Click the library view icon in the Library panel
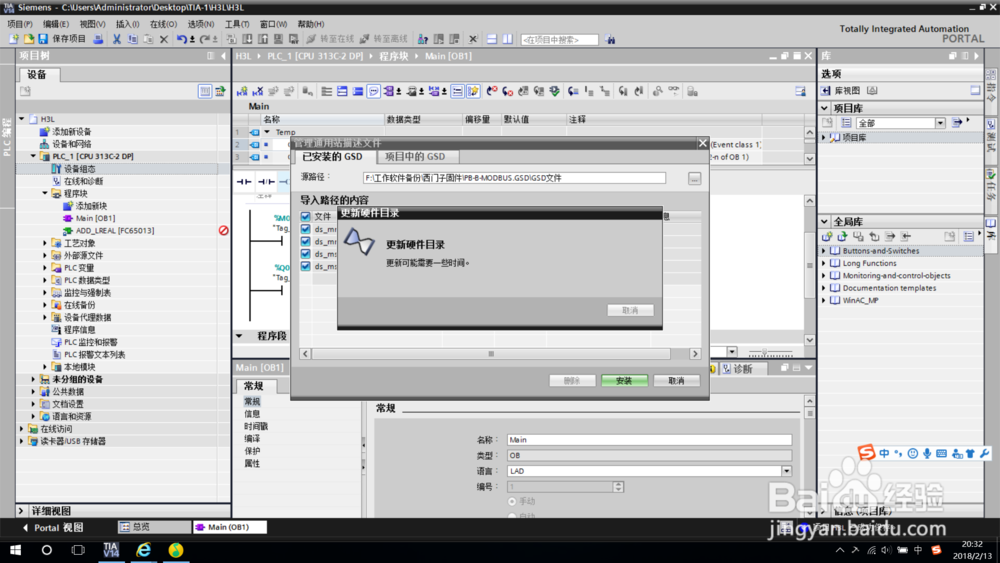Viewport: 1000px width, 563px height. (826, 91)
